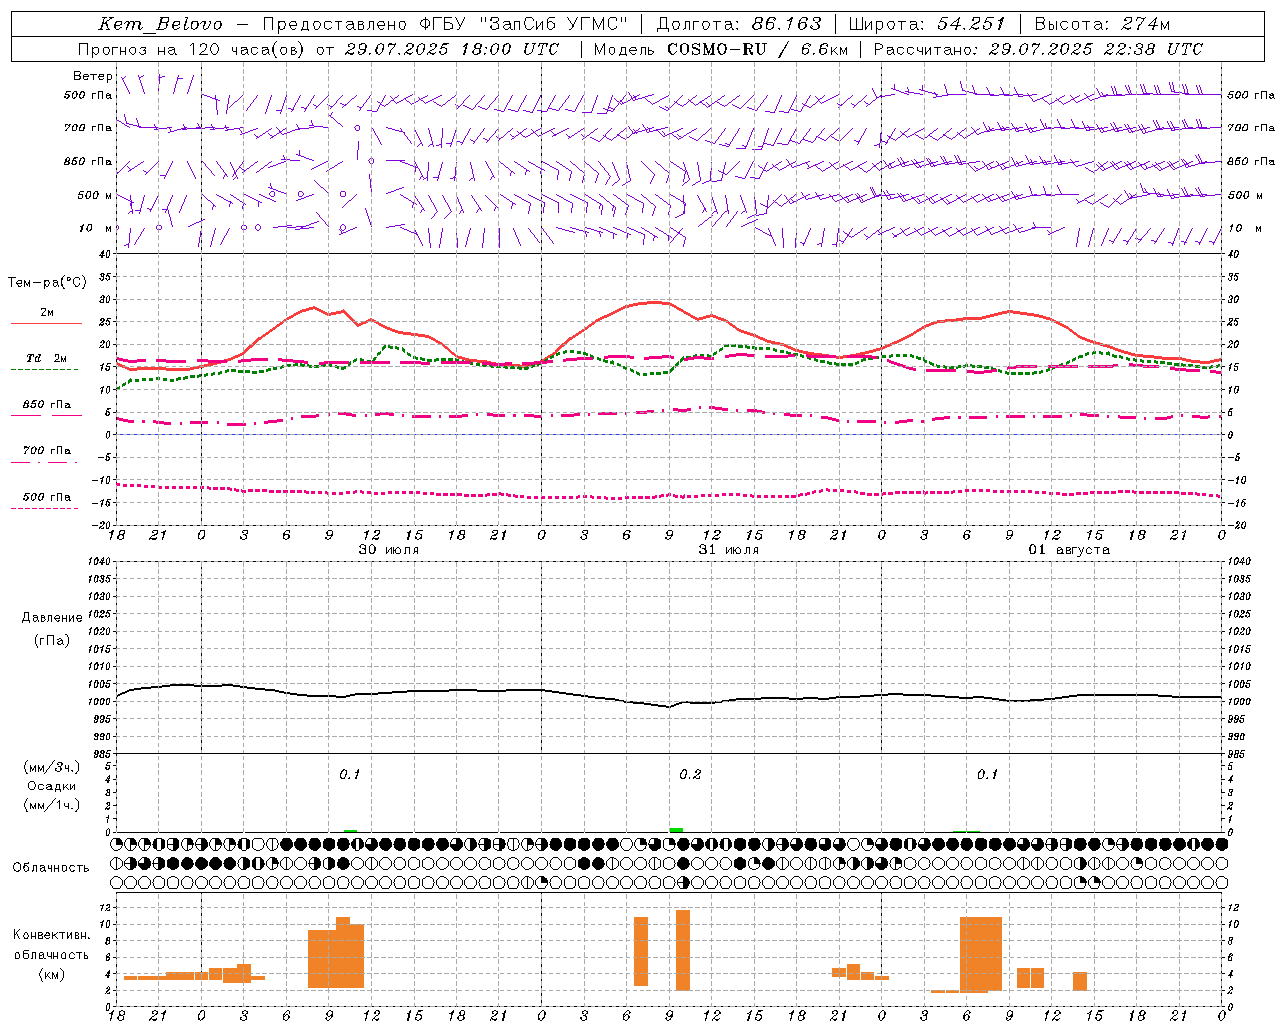Click the '01 августа' date label
Image resolution: width=1280 pixels, height=1024 pixels.
(x=1069, y=550)
